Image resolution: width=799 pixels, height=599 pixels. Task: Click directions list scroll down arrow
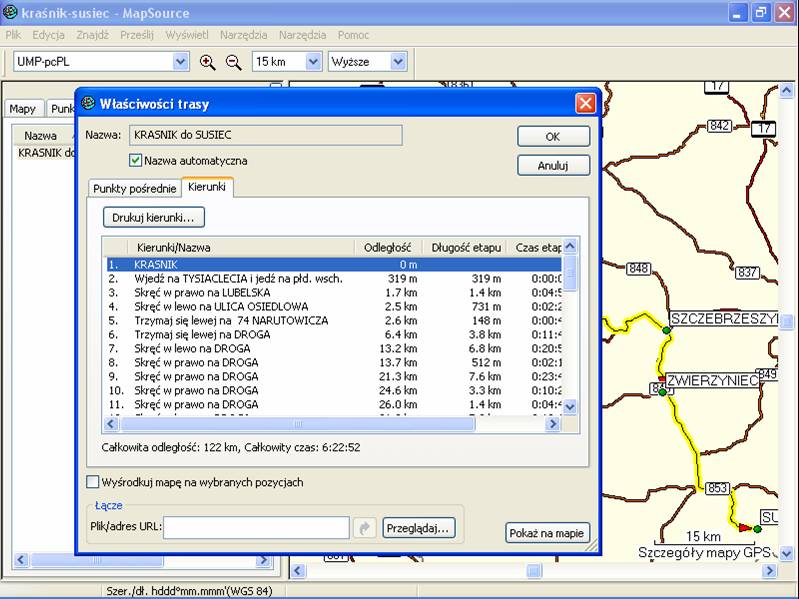(x=570, y=406)
